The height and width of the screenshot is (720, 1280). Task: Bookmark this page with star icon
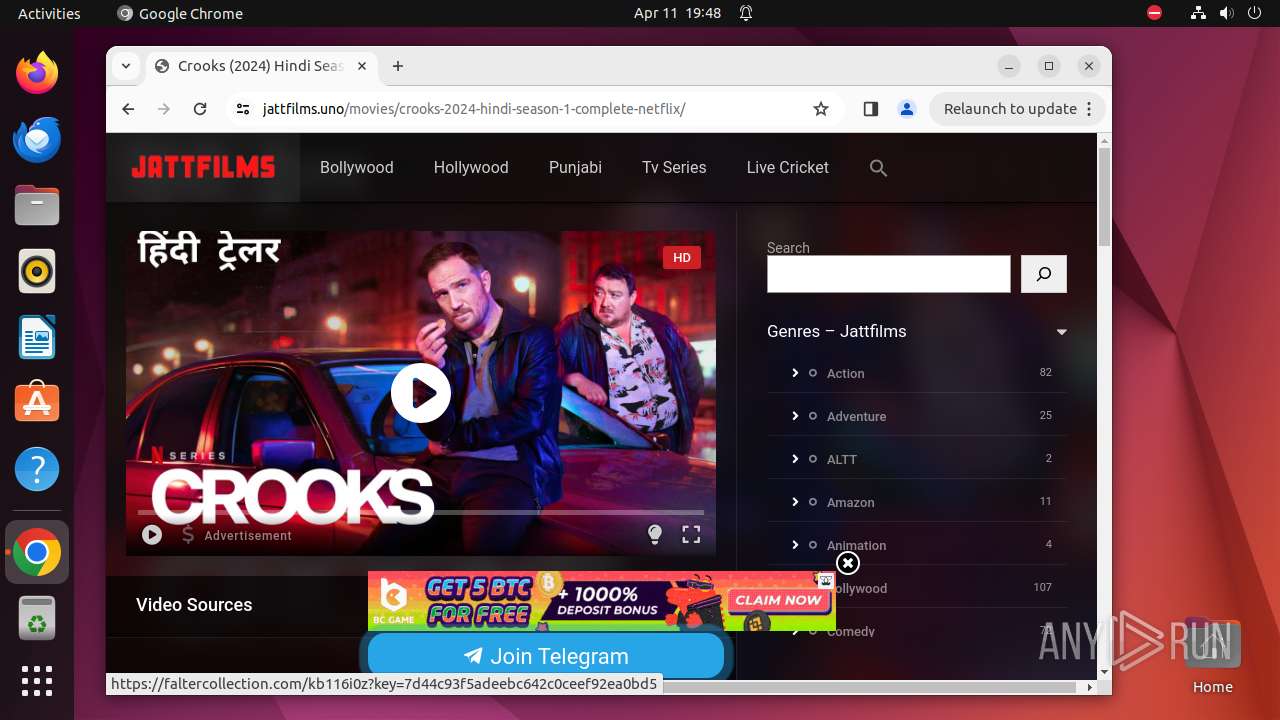pyautogui.click(x=821, y=109)
